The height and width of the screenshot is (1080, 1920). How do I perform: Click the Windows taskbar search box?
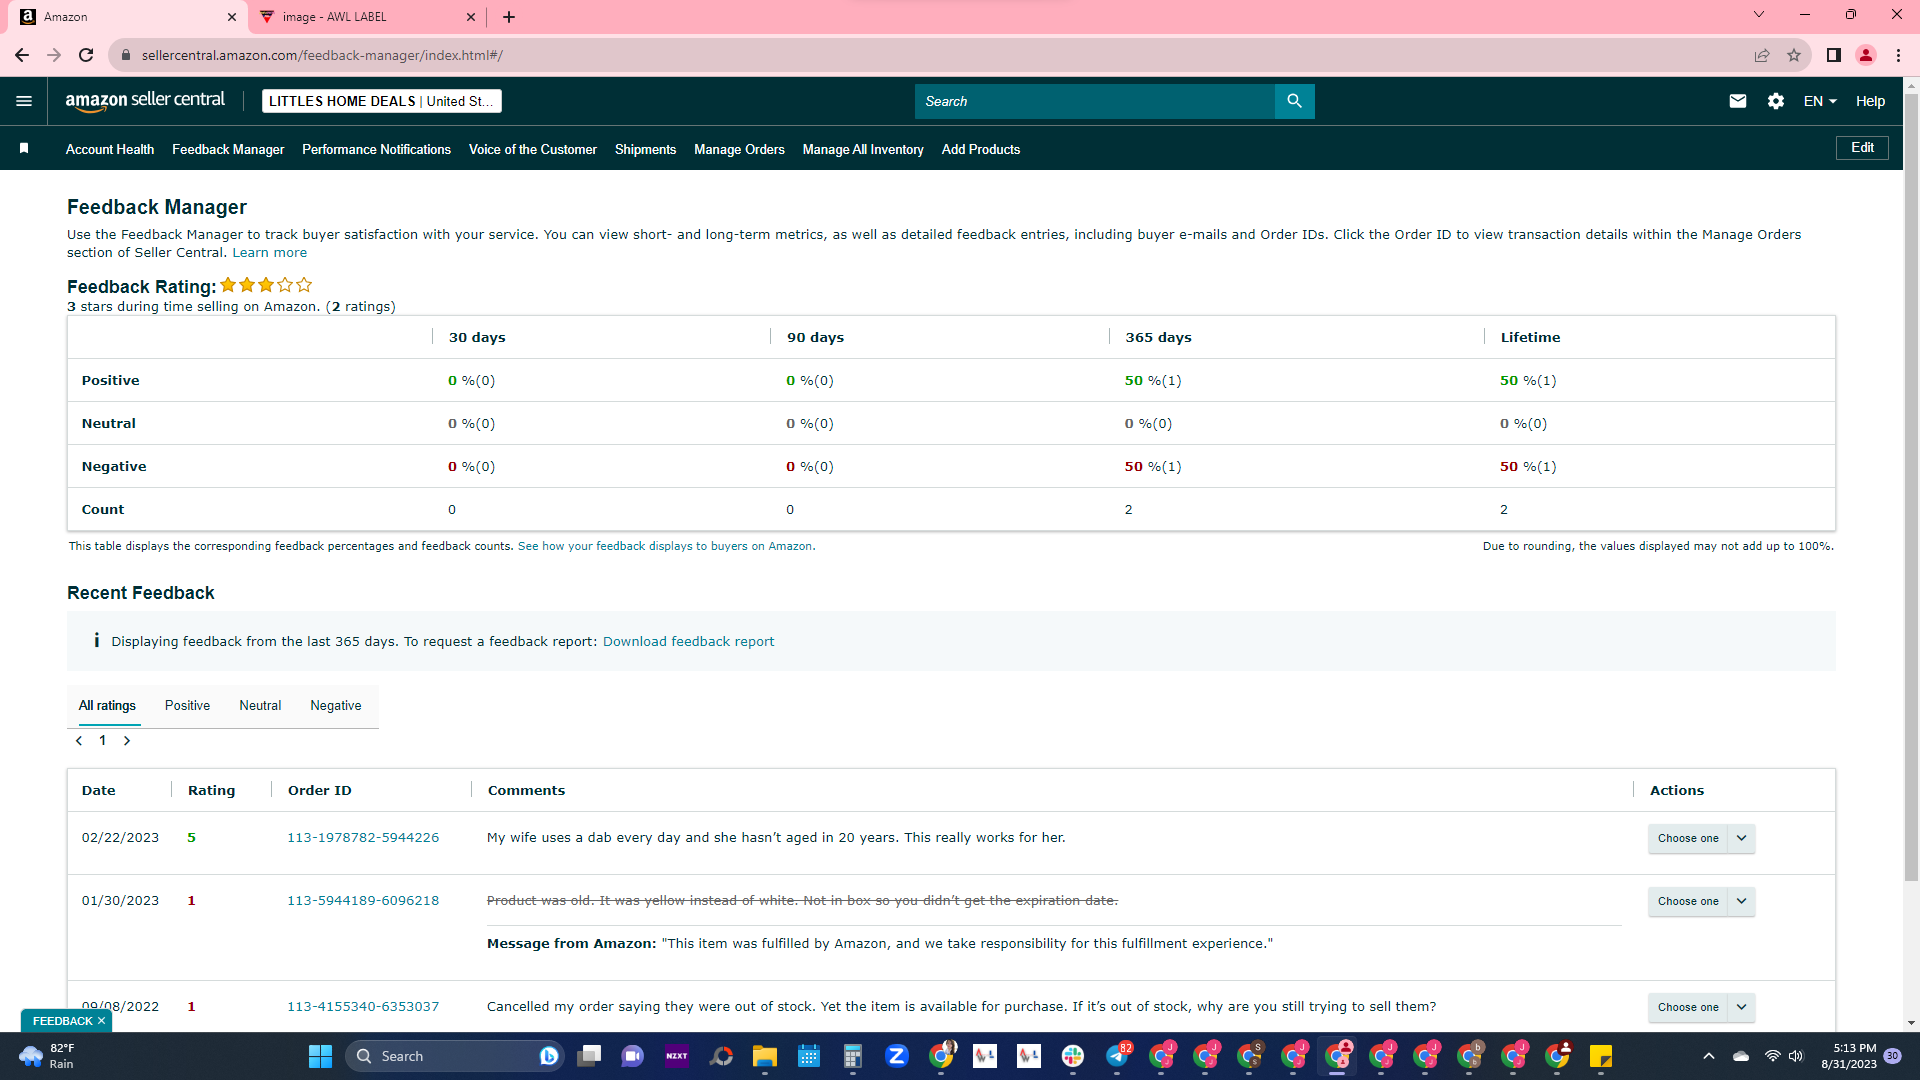455,1056
